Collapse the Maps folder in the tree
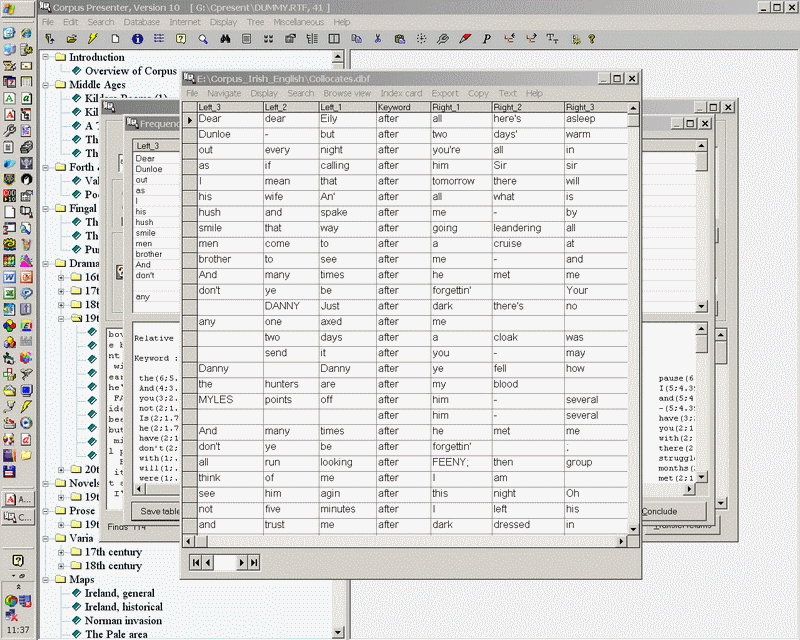 tap(46, 579)
